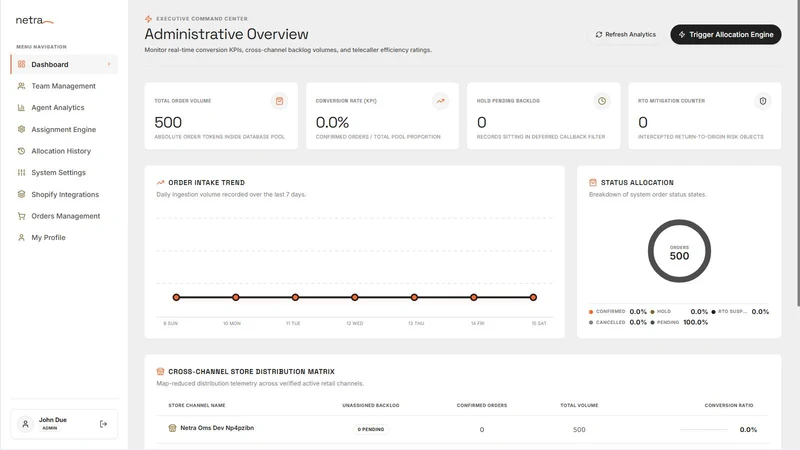This screenshot has height=450, width=800.
Task: Click the 500 Total Order Volume value
Action: [x=168, y=122]
